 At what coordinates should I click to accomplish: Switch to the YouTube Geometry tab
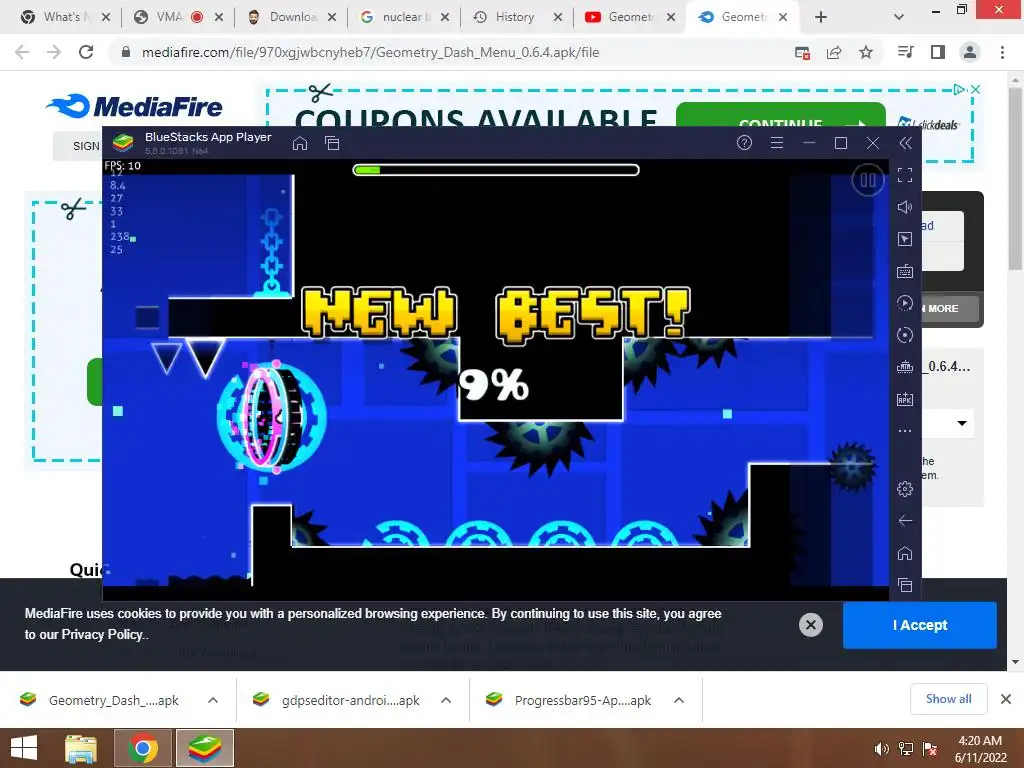[x=628, y=17]
